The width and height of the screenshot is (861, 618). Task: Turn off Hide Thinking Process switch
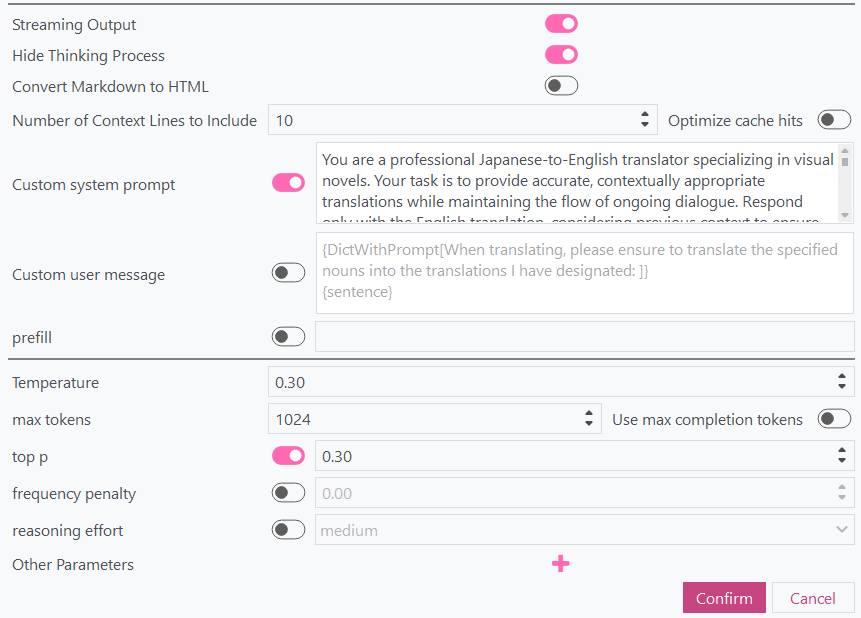point(561,55)
